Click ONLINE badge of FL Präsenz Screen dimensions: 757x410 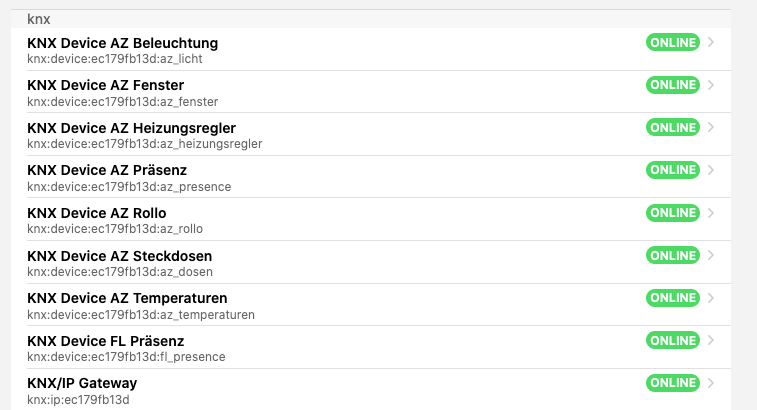click(673, 341)
